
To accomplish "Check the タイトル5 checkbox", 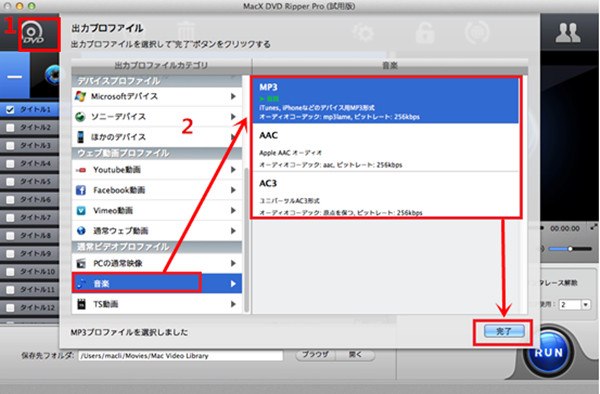I will tap(10, 182).
